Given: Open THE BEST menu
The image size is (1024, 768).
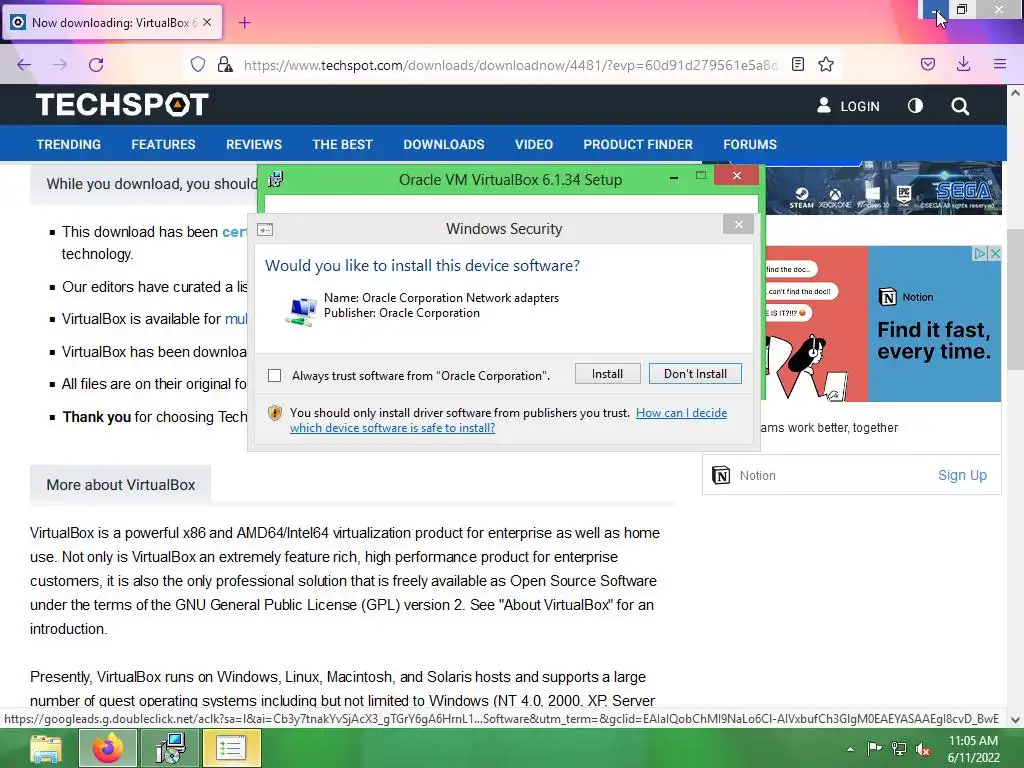Looking at the screenshot, I should click(x=342, y=144).
